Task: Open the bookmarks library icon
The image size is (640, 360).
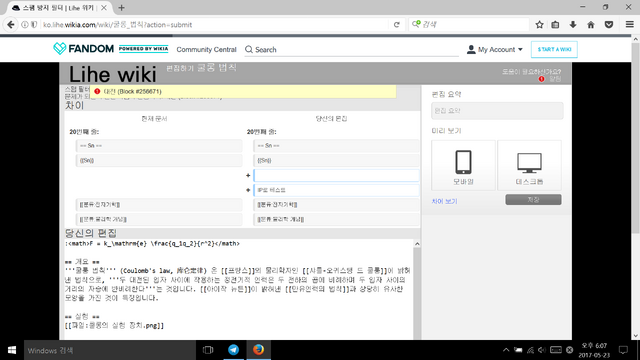Action: [555, 24]
